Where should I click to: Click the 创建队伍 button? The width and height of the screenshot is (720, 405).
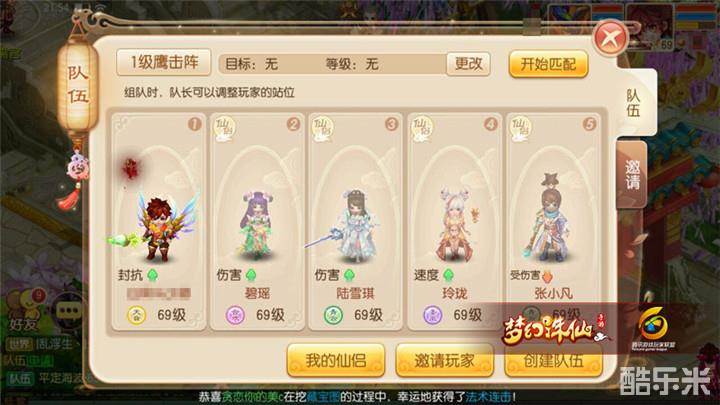pyautogui.click(x=553, y=361)
